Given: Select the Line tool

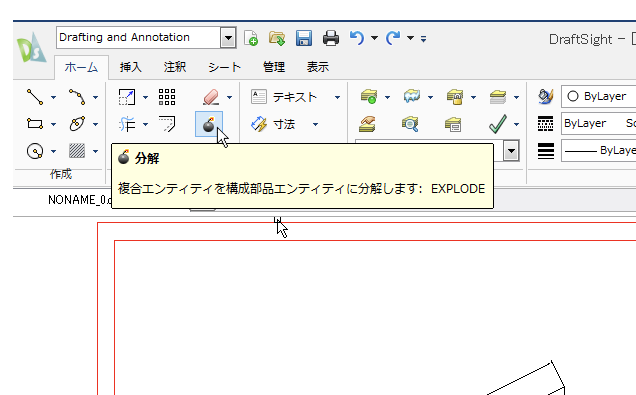Looking at the screenshot, I should (35, 97).
